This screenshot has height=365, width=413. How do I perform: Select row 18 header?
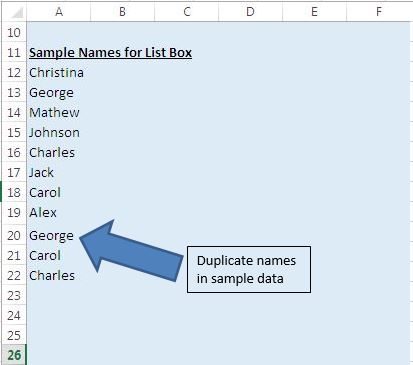click(x=14, y=192)
